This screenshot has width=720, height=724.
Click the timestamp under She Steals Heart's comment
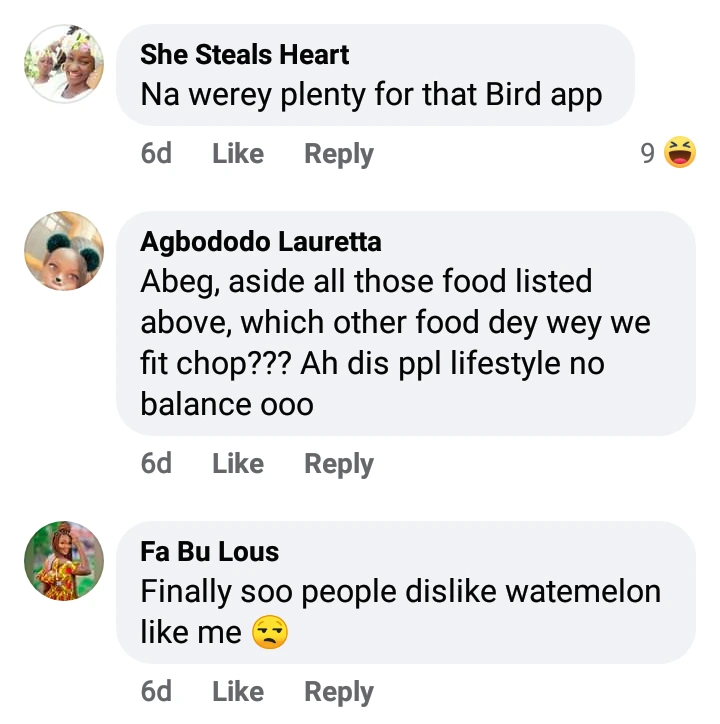156,154
